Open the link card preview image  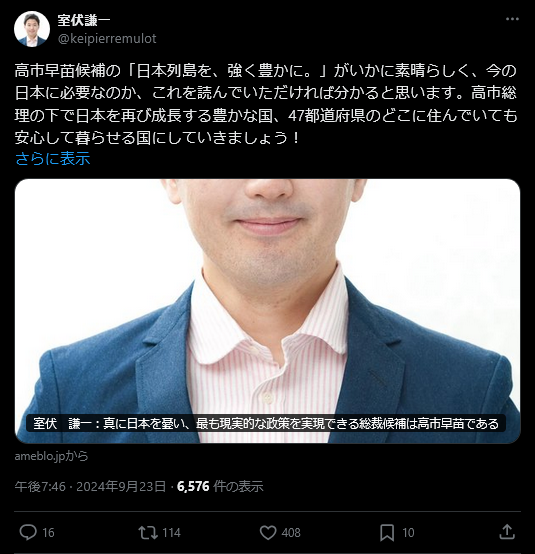[x=268, y=311]
